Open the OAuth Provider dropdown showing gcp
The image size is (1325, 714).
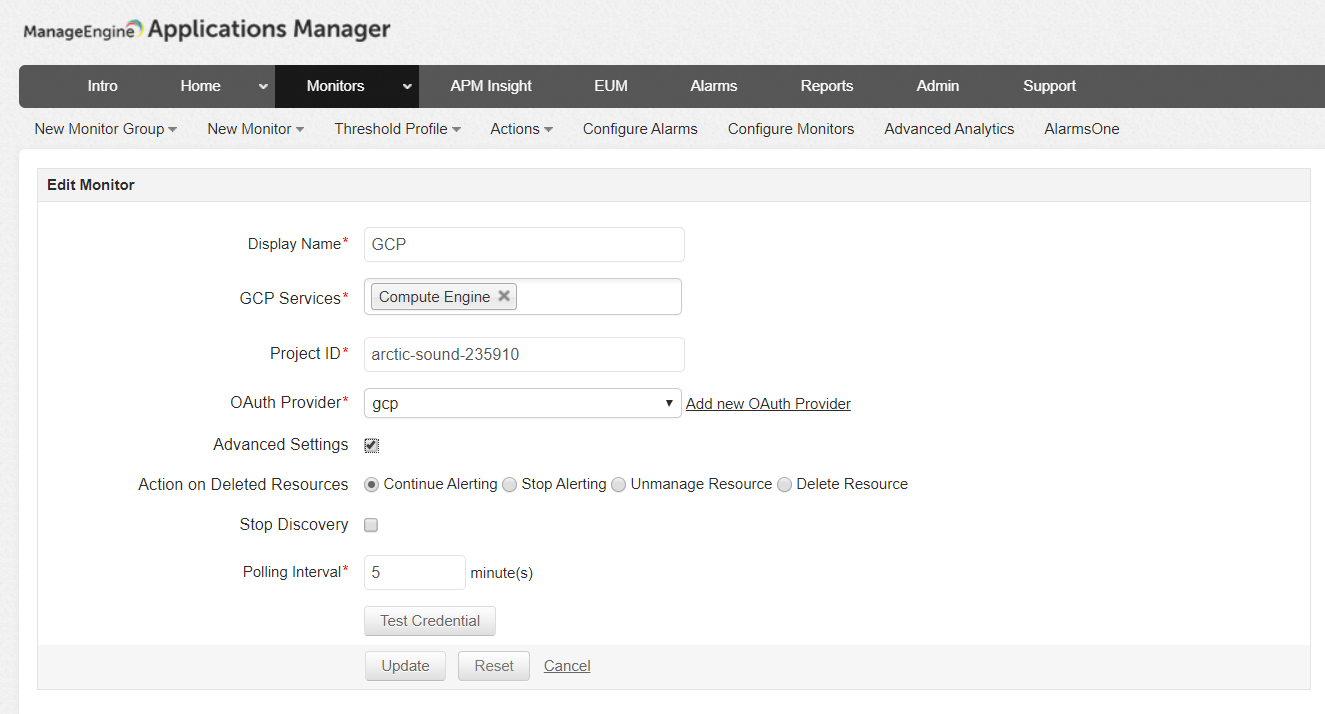pyautogui.click(x=523, y=403)
